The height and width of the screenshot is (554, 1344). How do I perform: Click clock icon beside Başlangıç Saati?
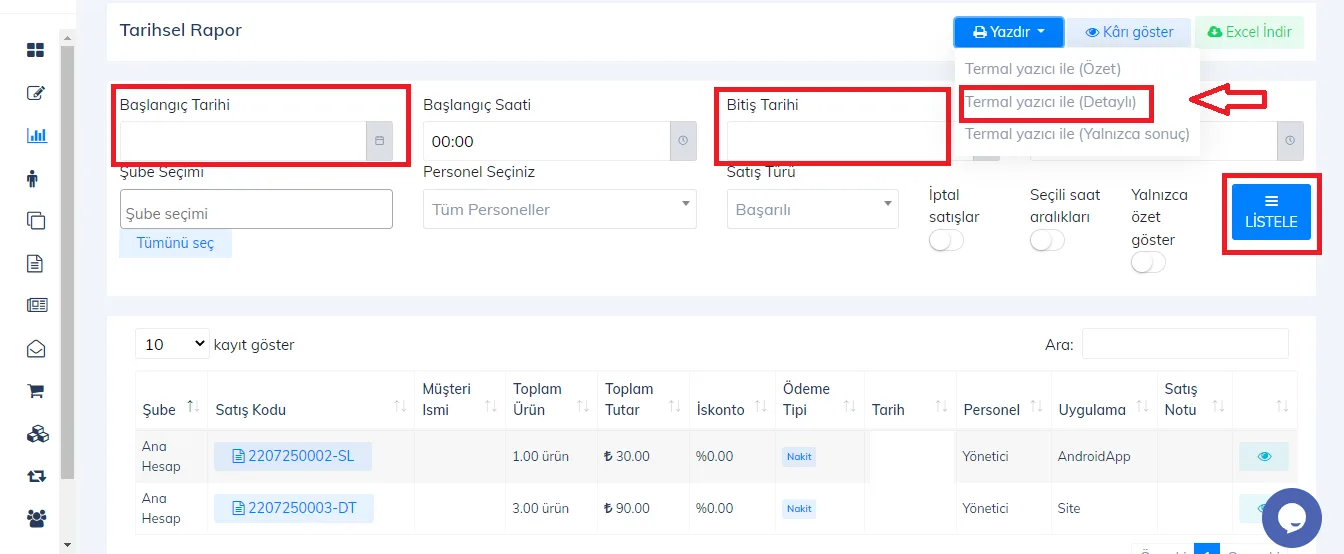pos(683,141)
